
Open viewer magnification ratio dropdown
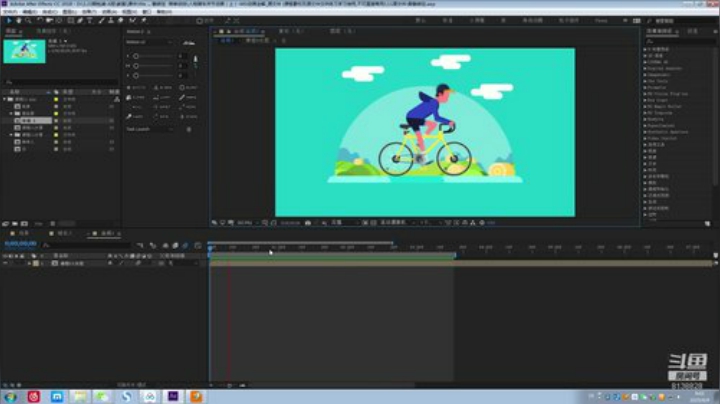pyautogui.click(x=247, y=223)
